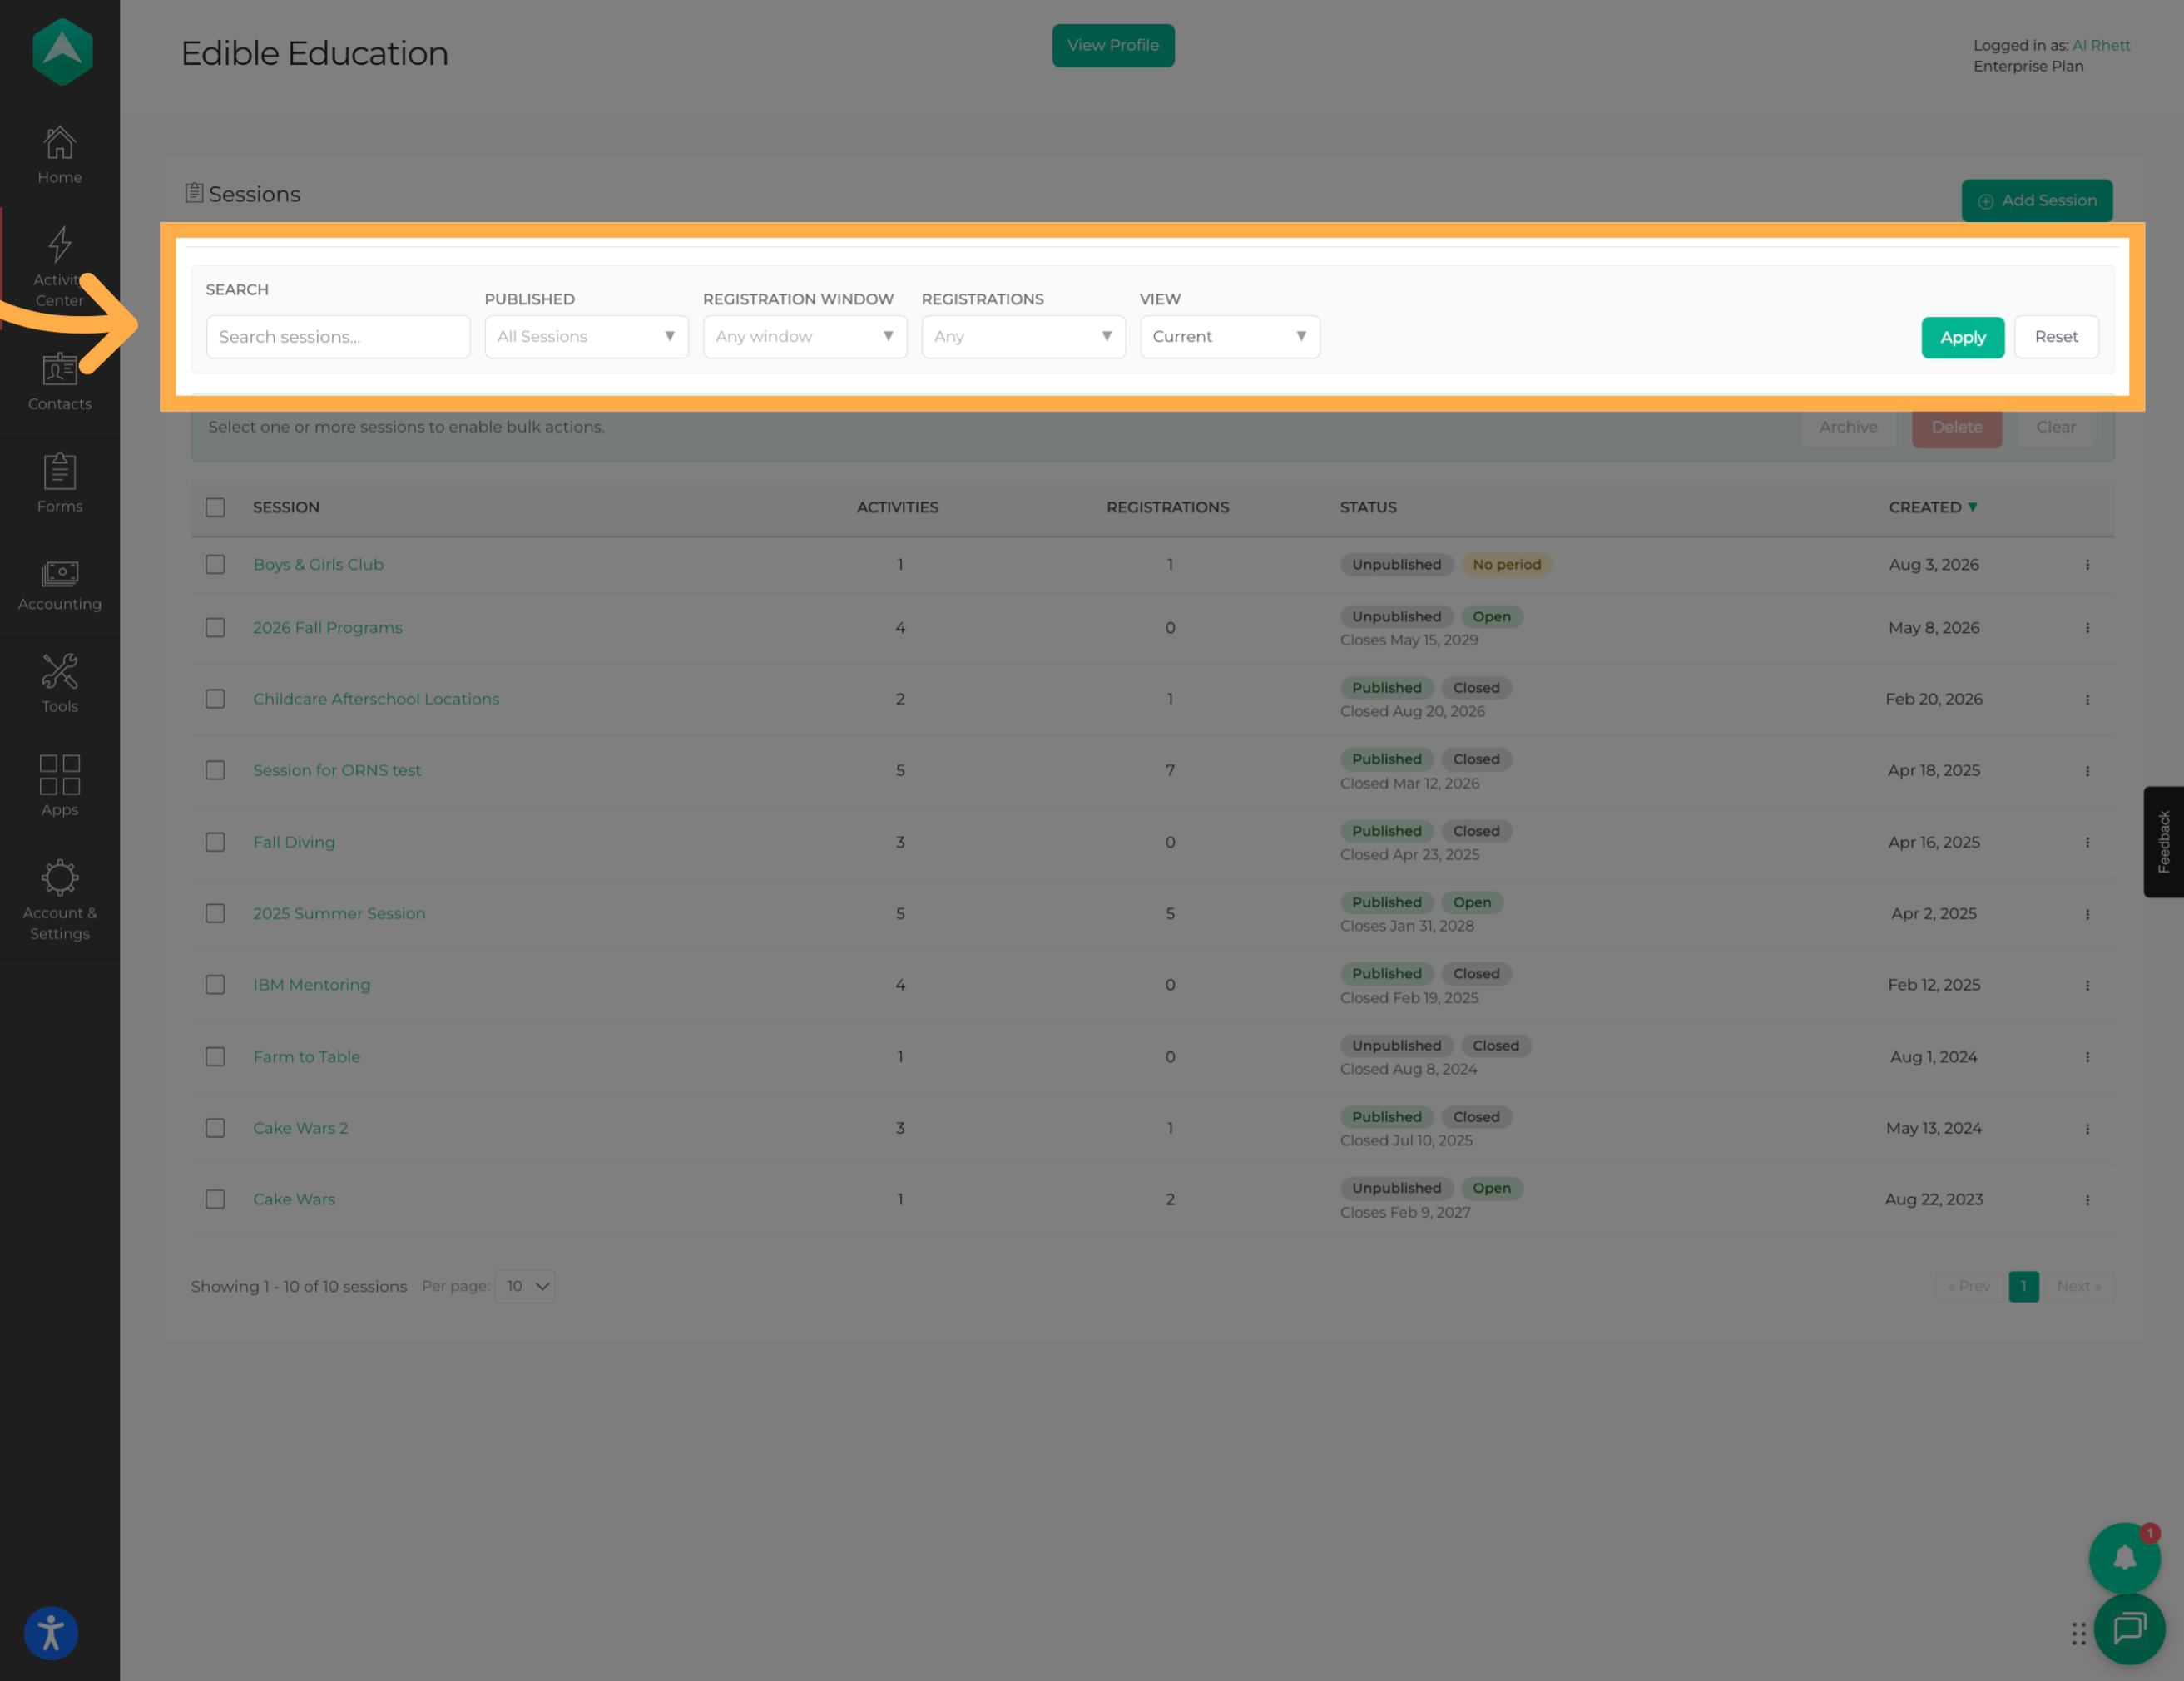
Task: Select the Fall Diving checkbox
Action: tap(215, 842)
